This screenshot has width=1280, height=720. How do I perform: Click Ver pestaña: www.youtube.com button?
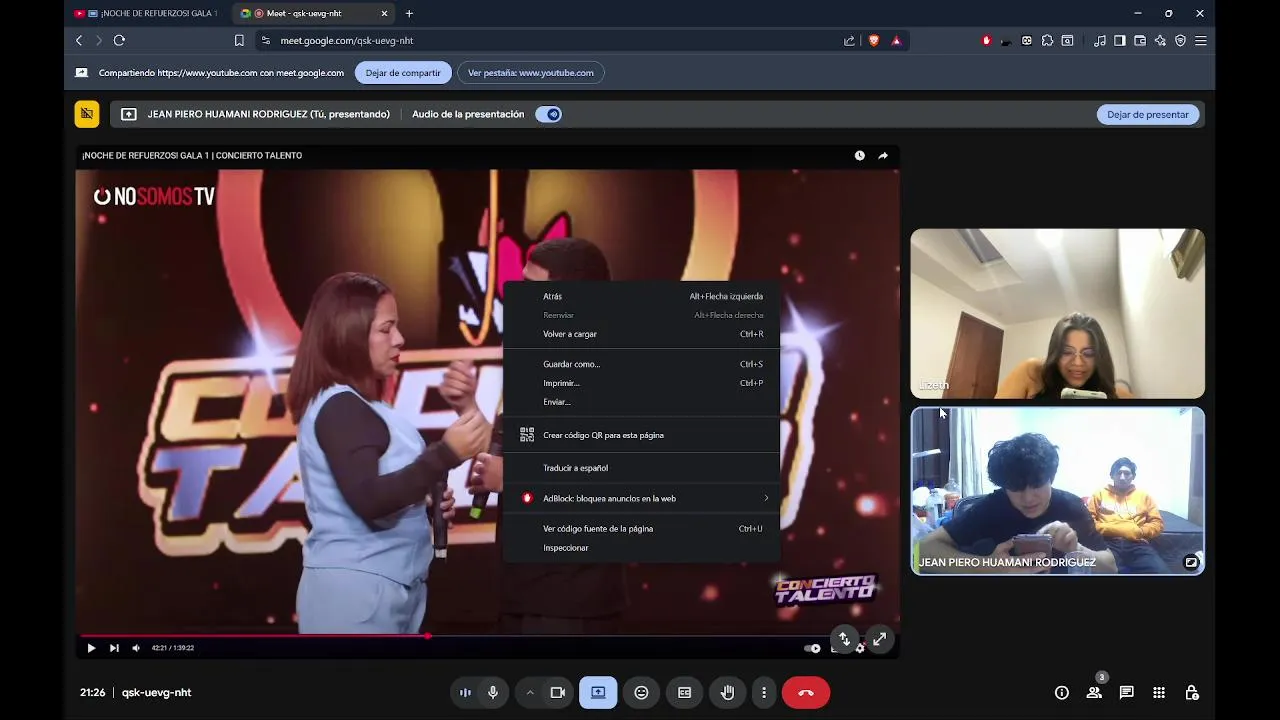coord(531,72)
